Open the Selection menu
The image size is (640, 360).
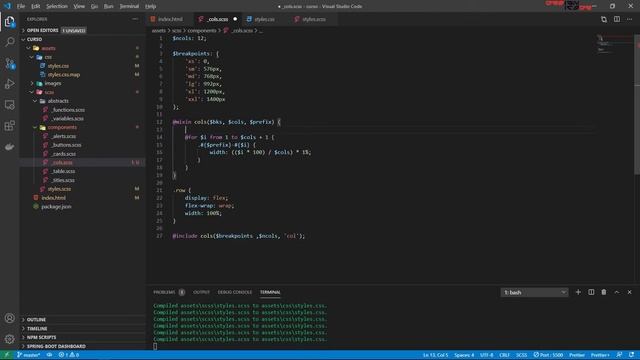point(57,6)
